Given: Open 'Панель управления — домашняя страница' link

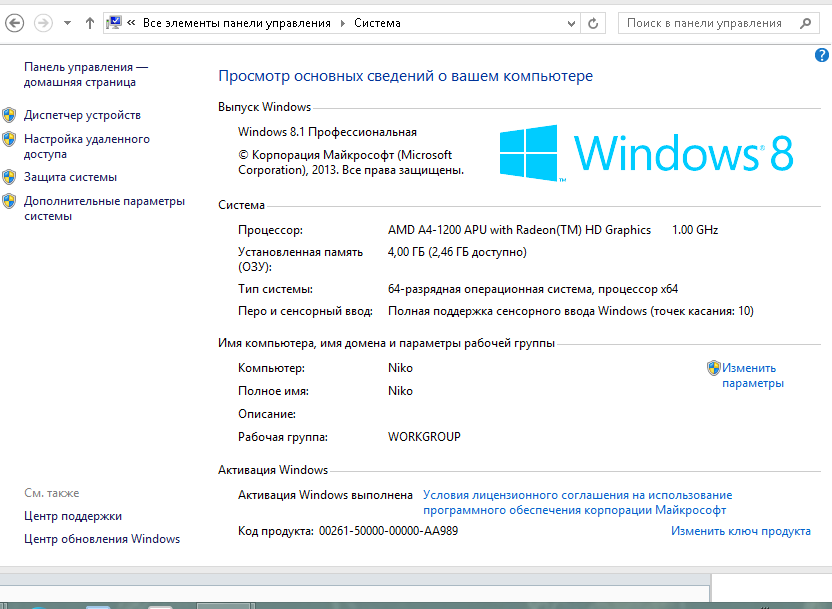Looking at the screenshot, I should pos(86,75).
